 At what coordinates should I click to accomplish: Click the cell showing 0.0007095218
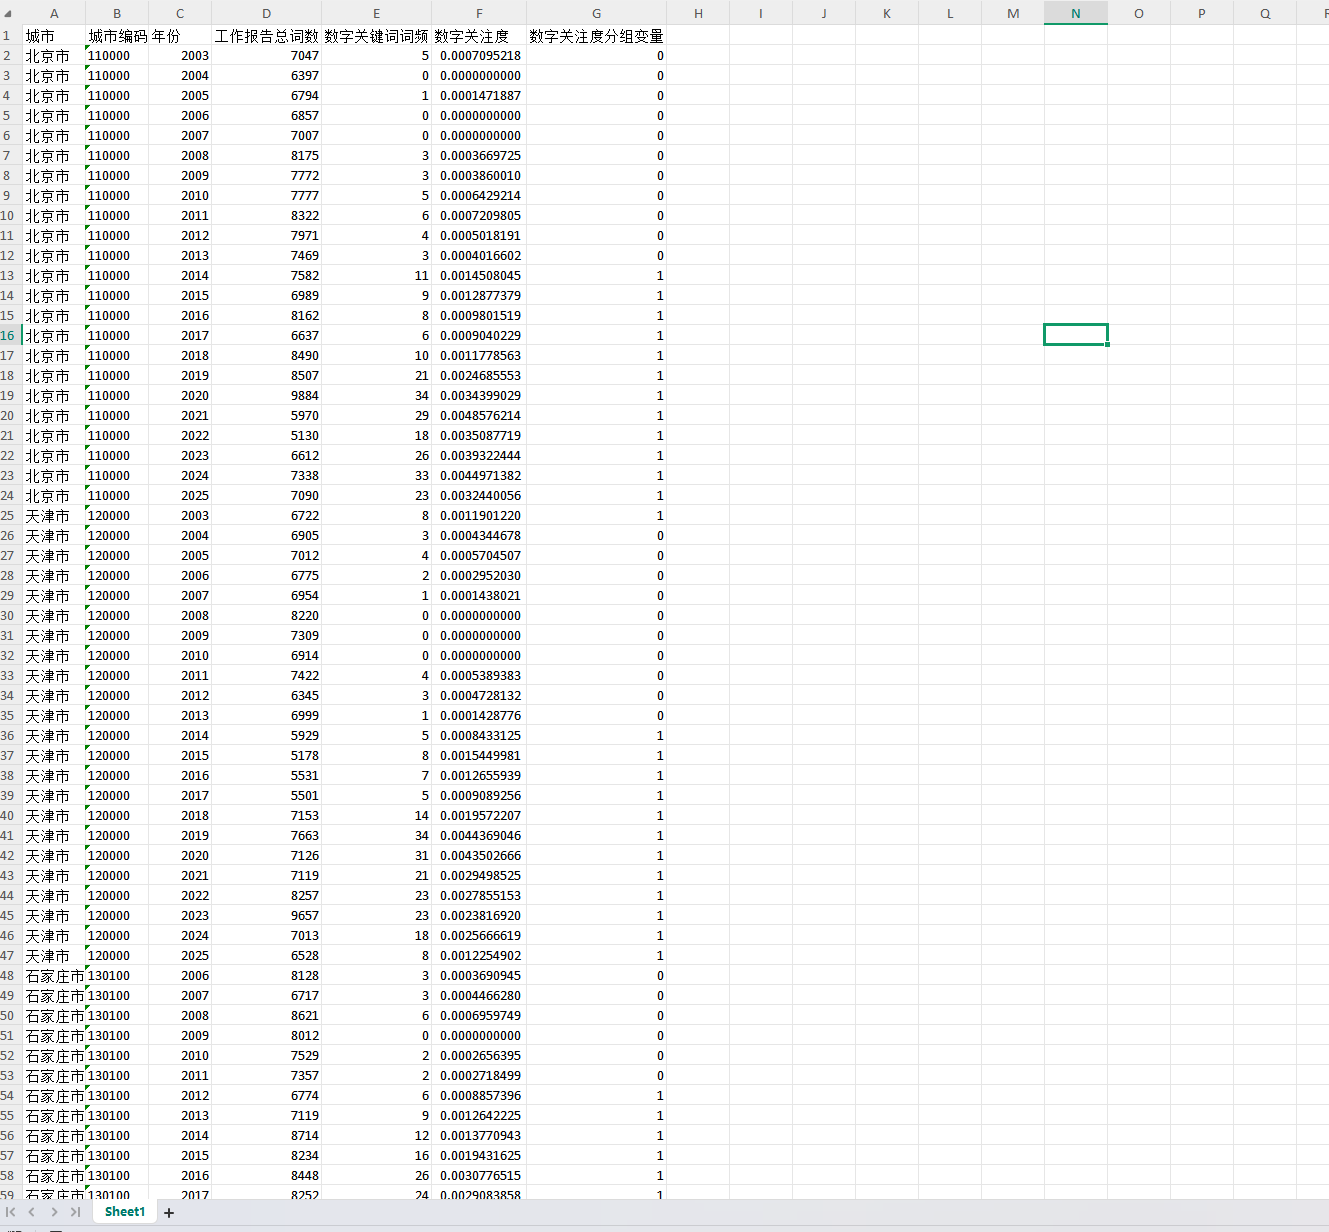point(480,56)
